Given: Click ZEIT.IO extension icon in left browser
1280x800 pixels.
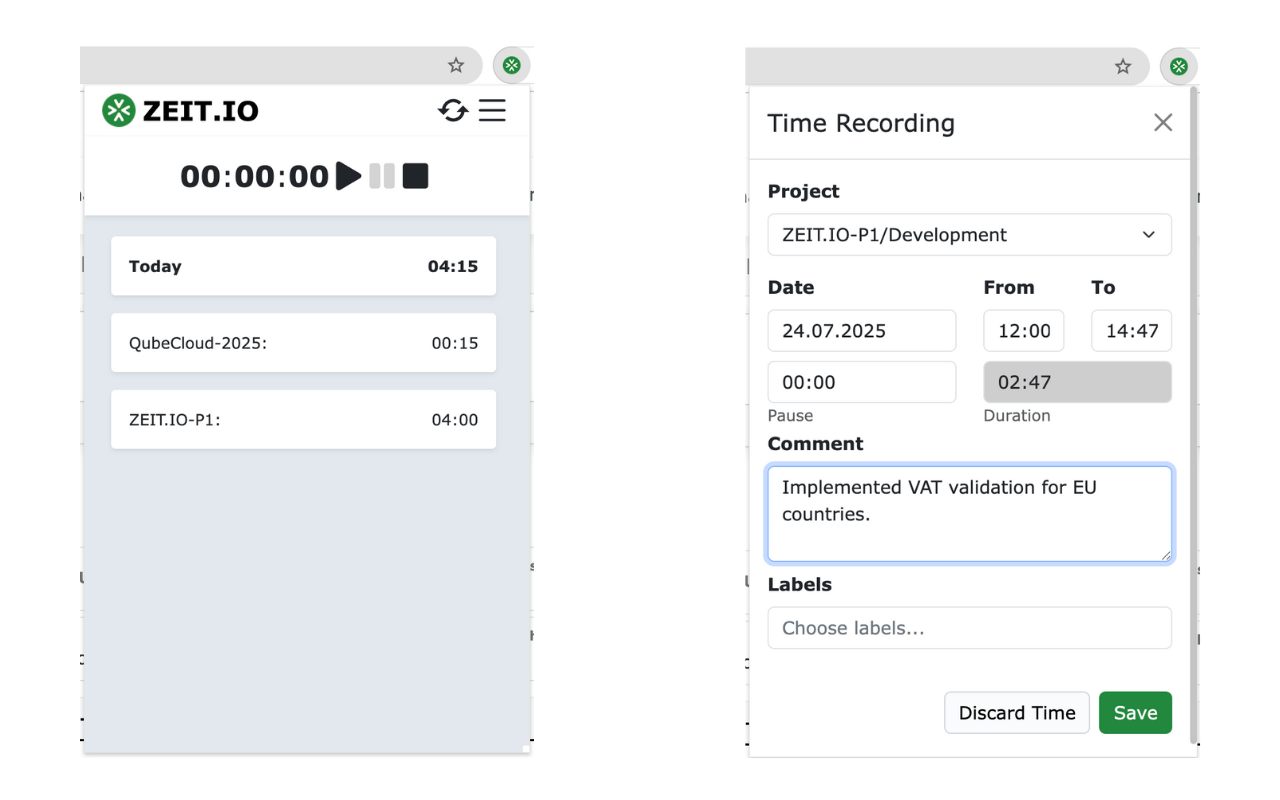Looking at the screenshot, I should (x=512, y=65).
